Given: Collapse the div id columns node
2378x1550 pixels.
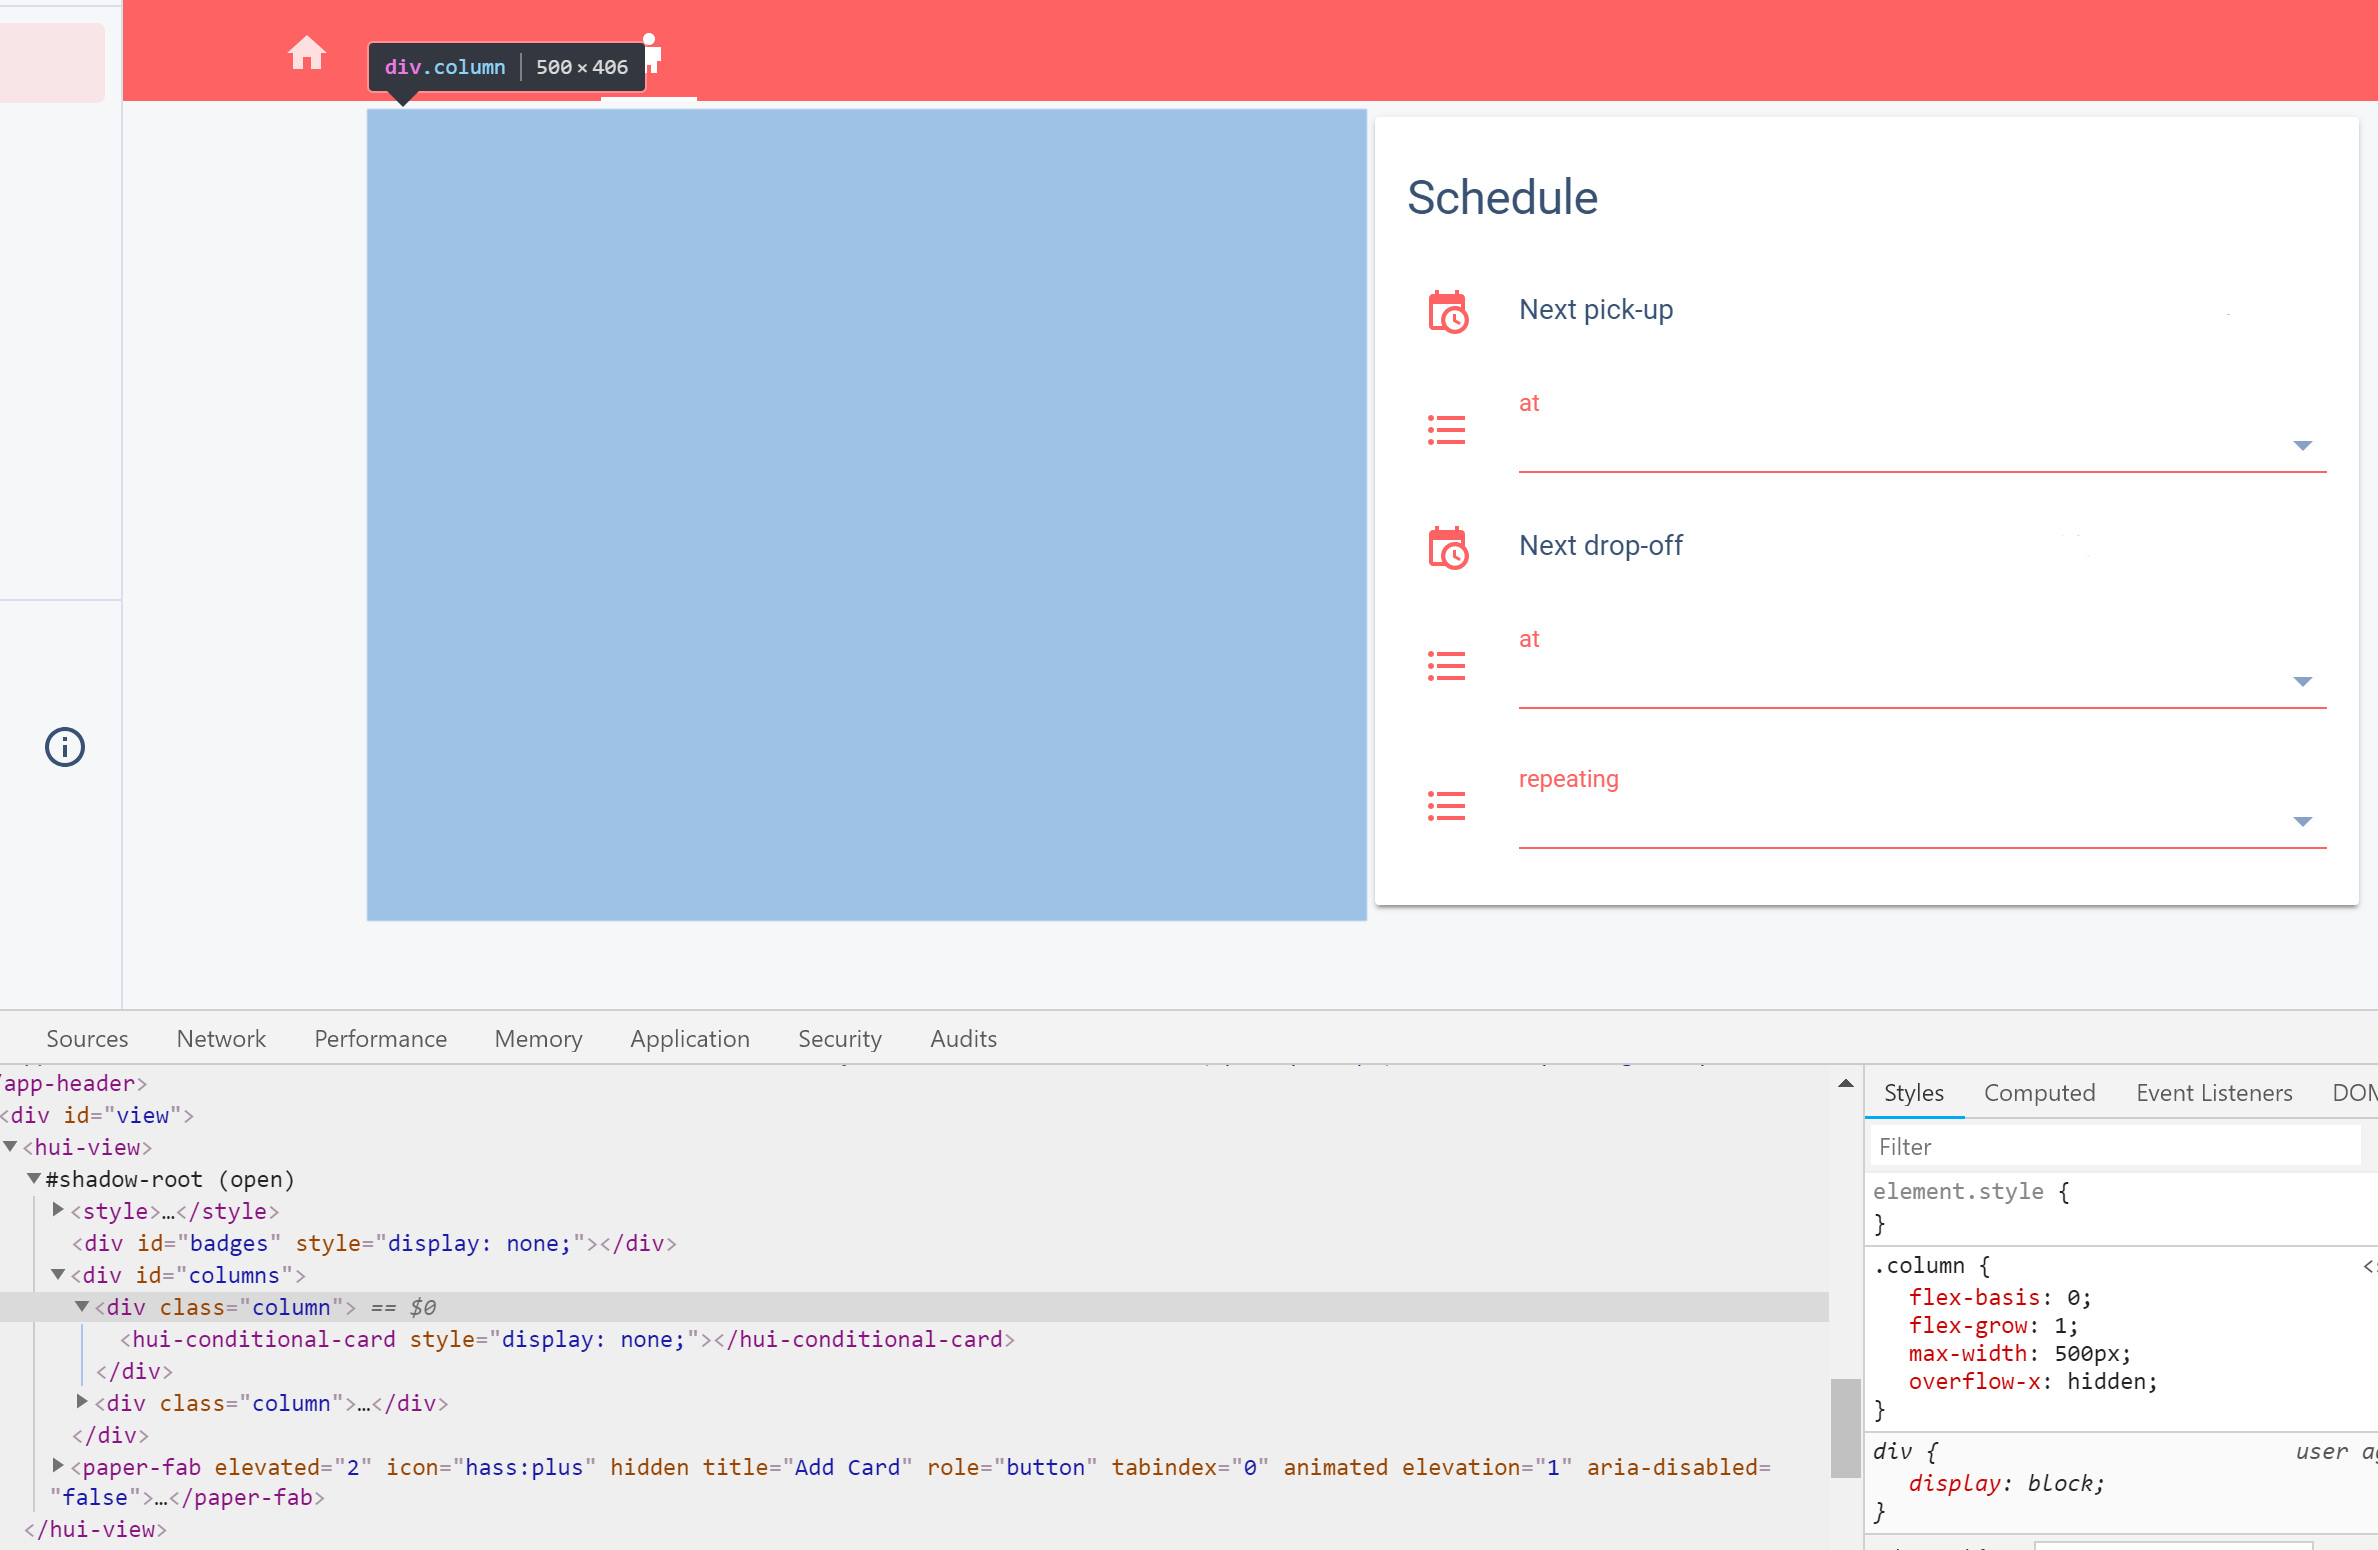Looking at the screenshot, I should tap(58, 1274).
